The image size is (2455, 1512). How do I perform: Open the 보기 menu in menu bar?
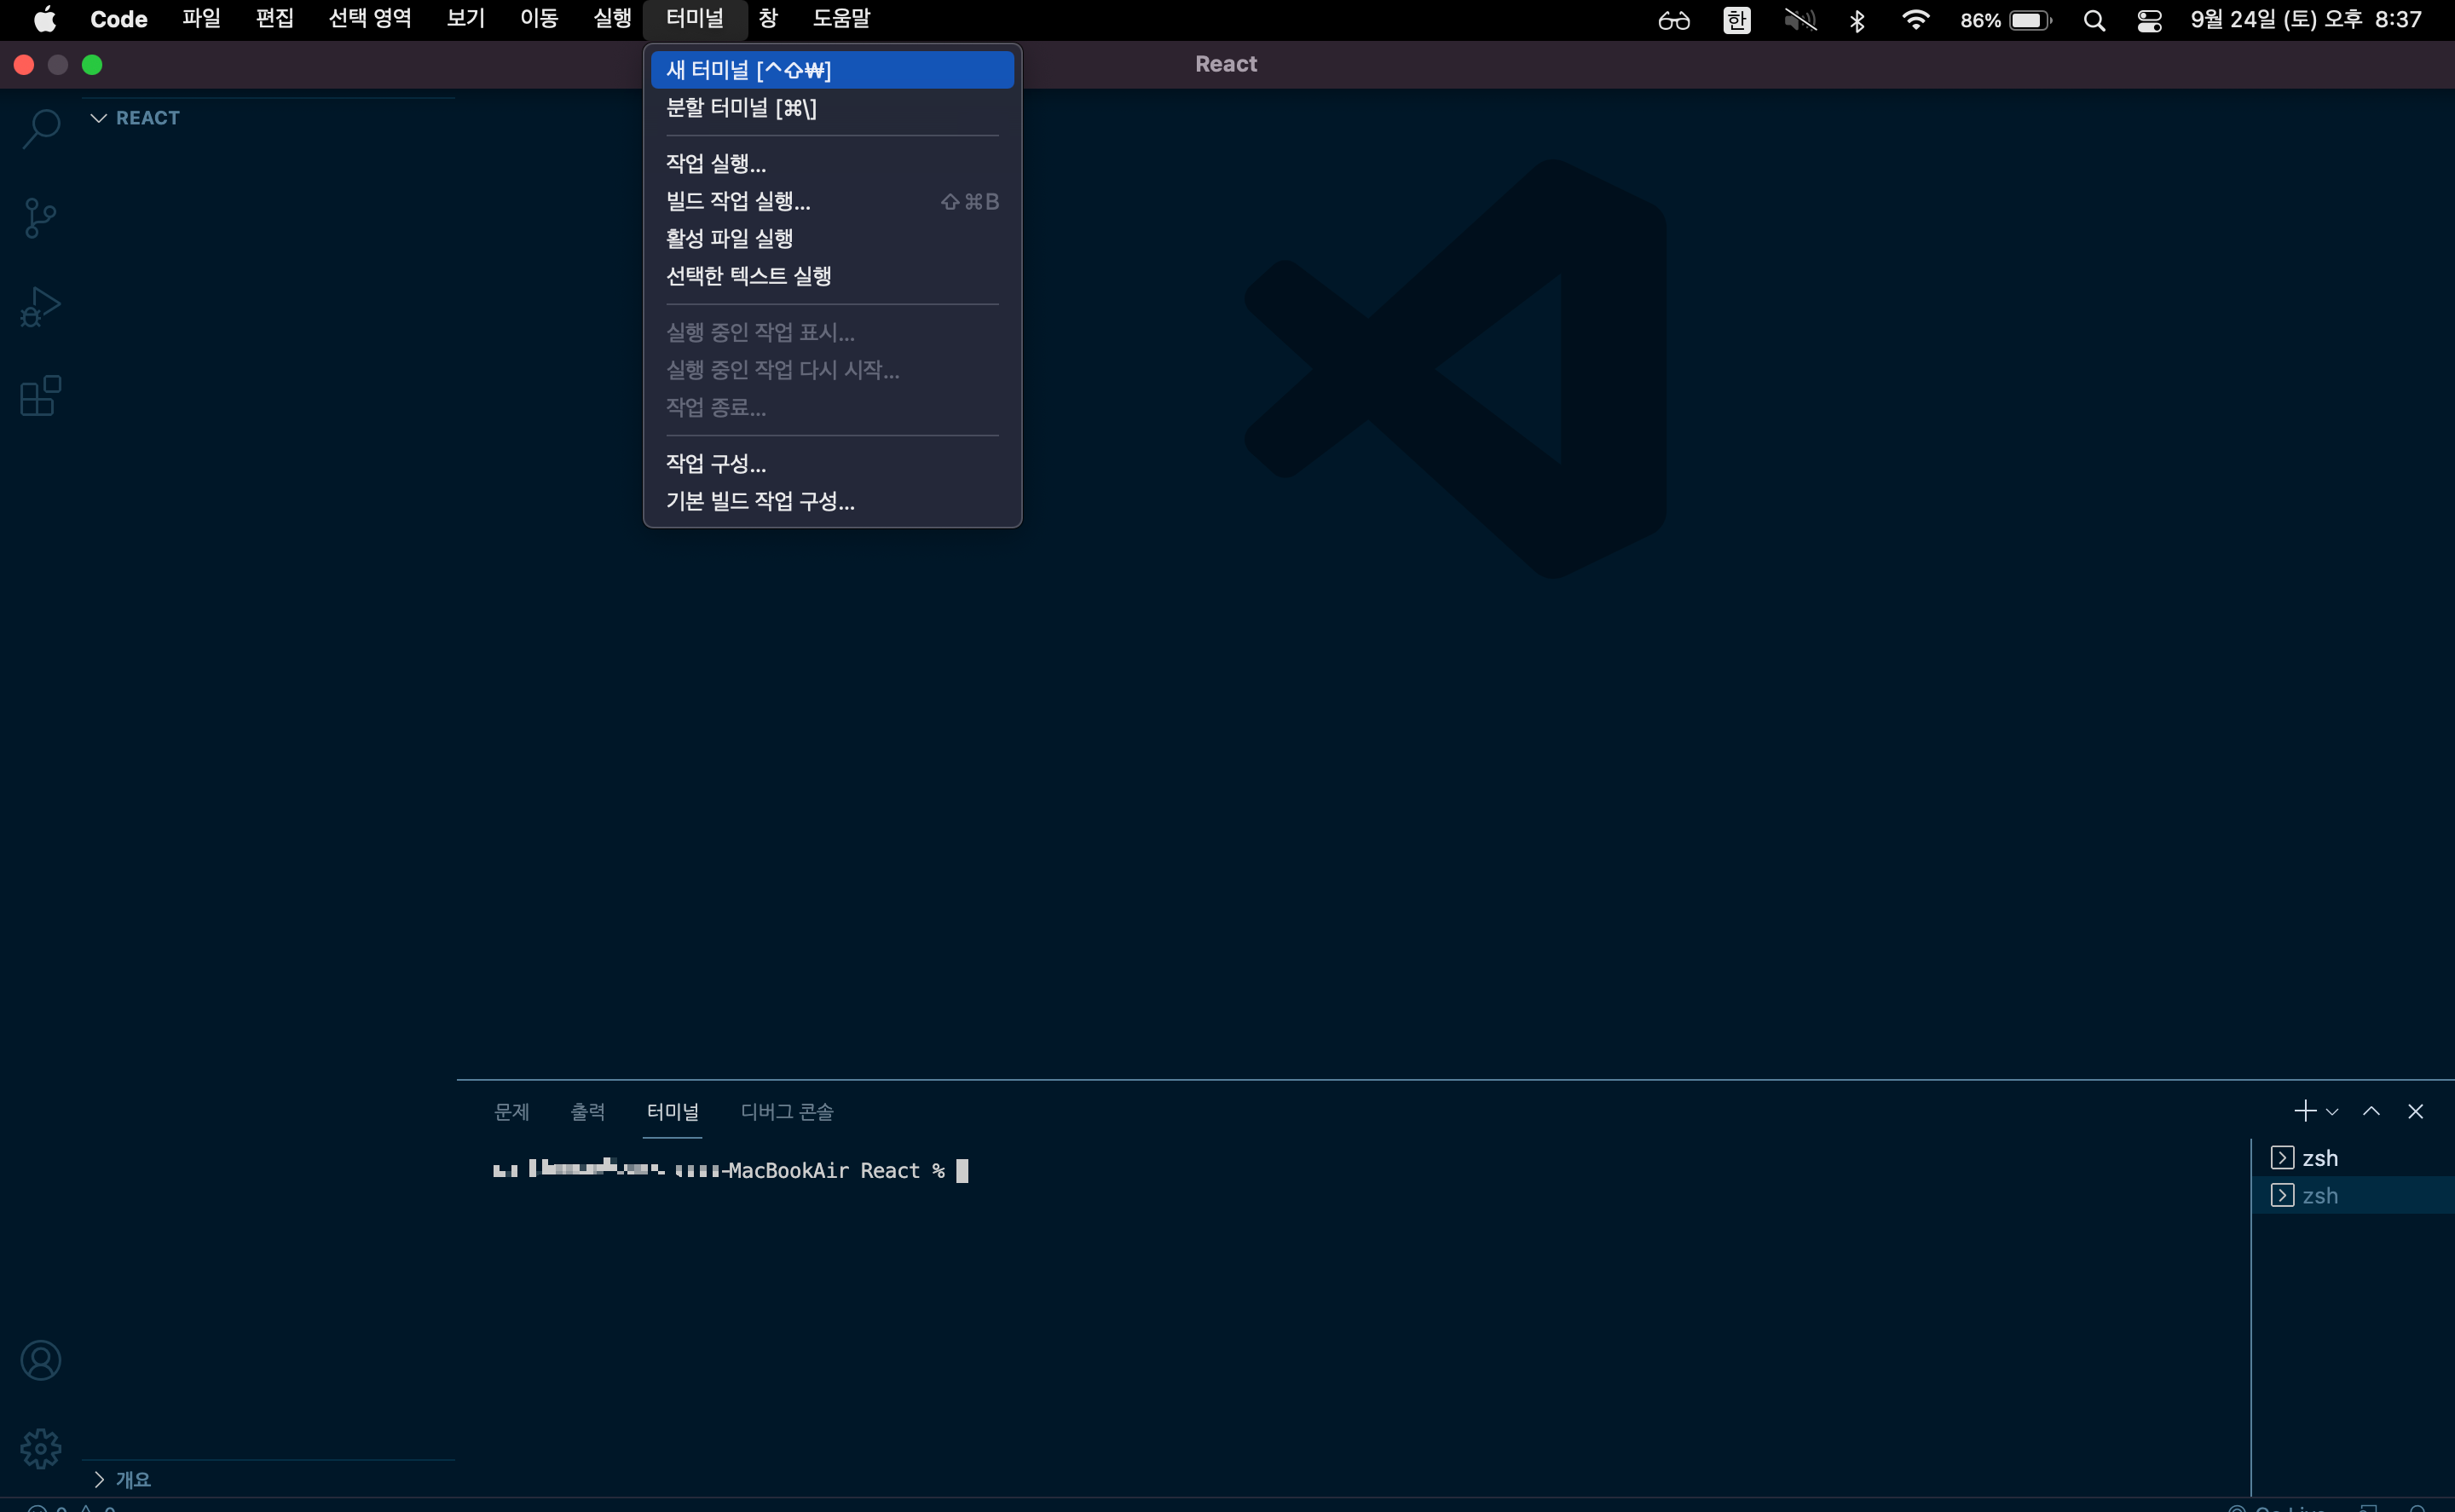point(465,19)
